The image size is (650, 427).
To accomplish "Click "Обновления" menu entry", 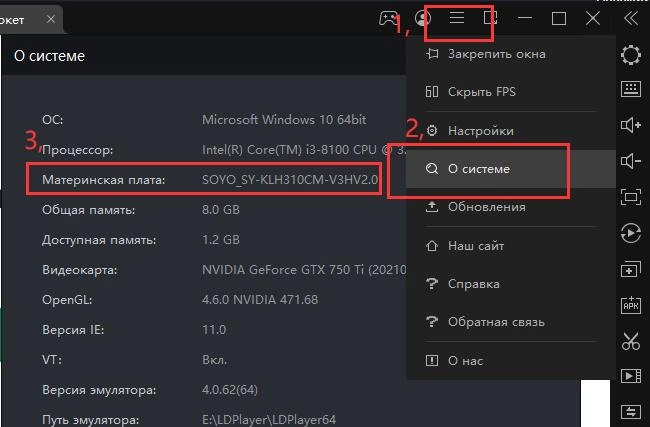I will coord(486,207).
